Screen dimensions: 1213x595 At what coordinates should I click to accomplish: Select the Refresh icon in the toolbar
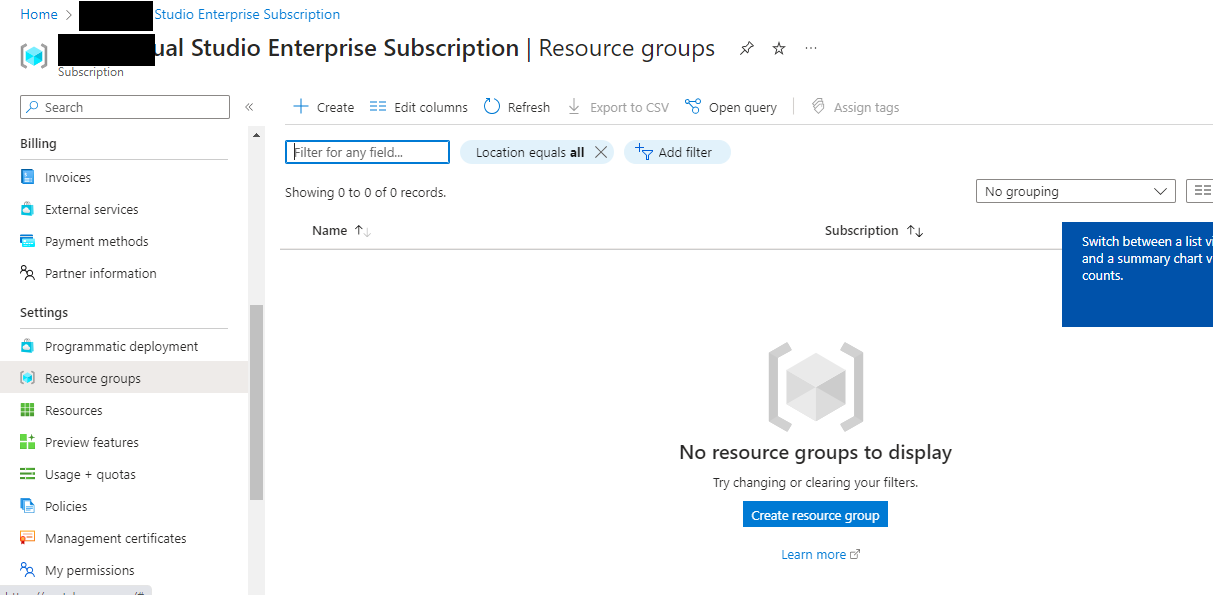point(489,106)
